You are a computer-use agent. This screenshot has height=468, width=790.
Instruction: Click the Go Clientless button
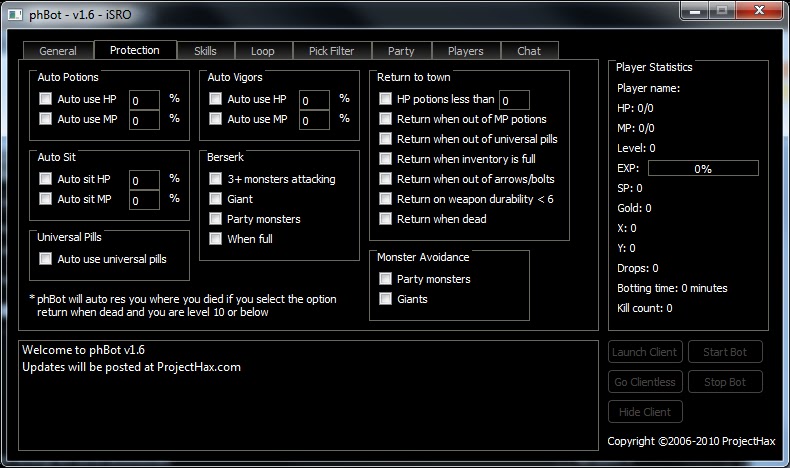645,382
